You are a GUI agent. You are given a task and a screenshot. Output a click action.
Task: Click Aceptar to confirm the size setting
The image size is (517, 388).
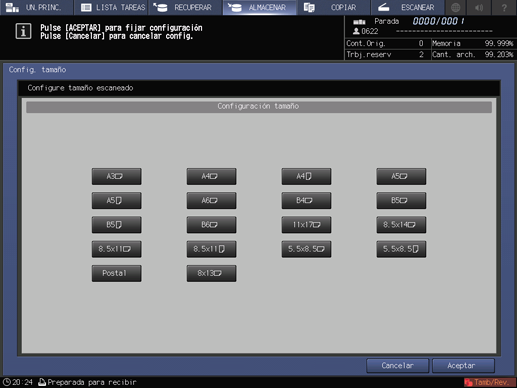coord(463,366)
